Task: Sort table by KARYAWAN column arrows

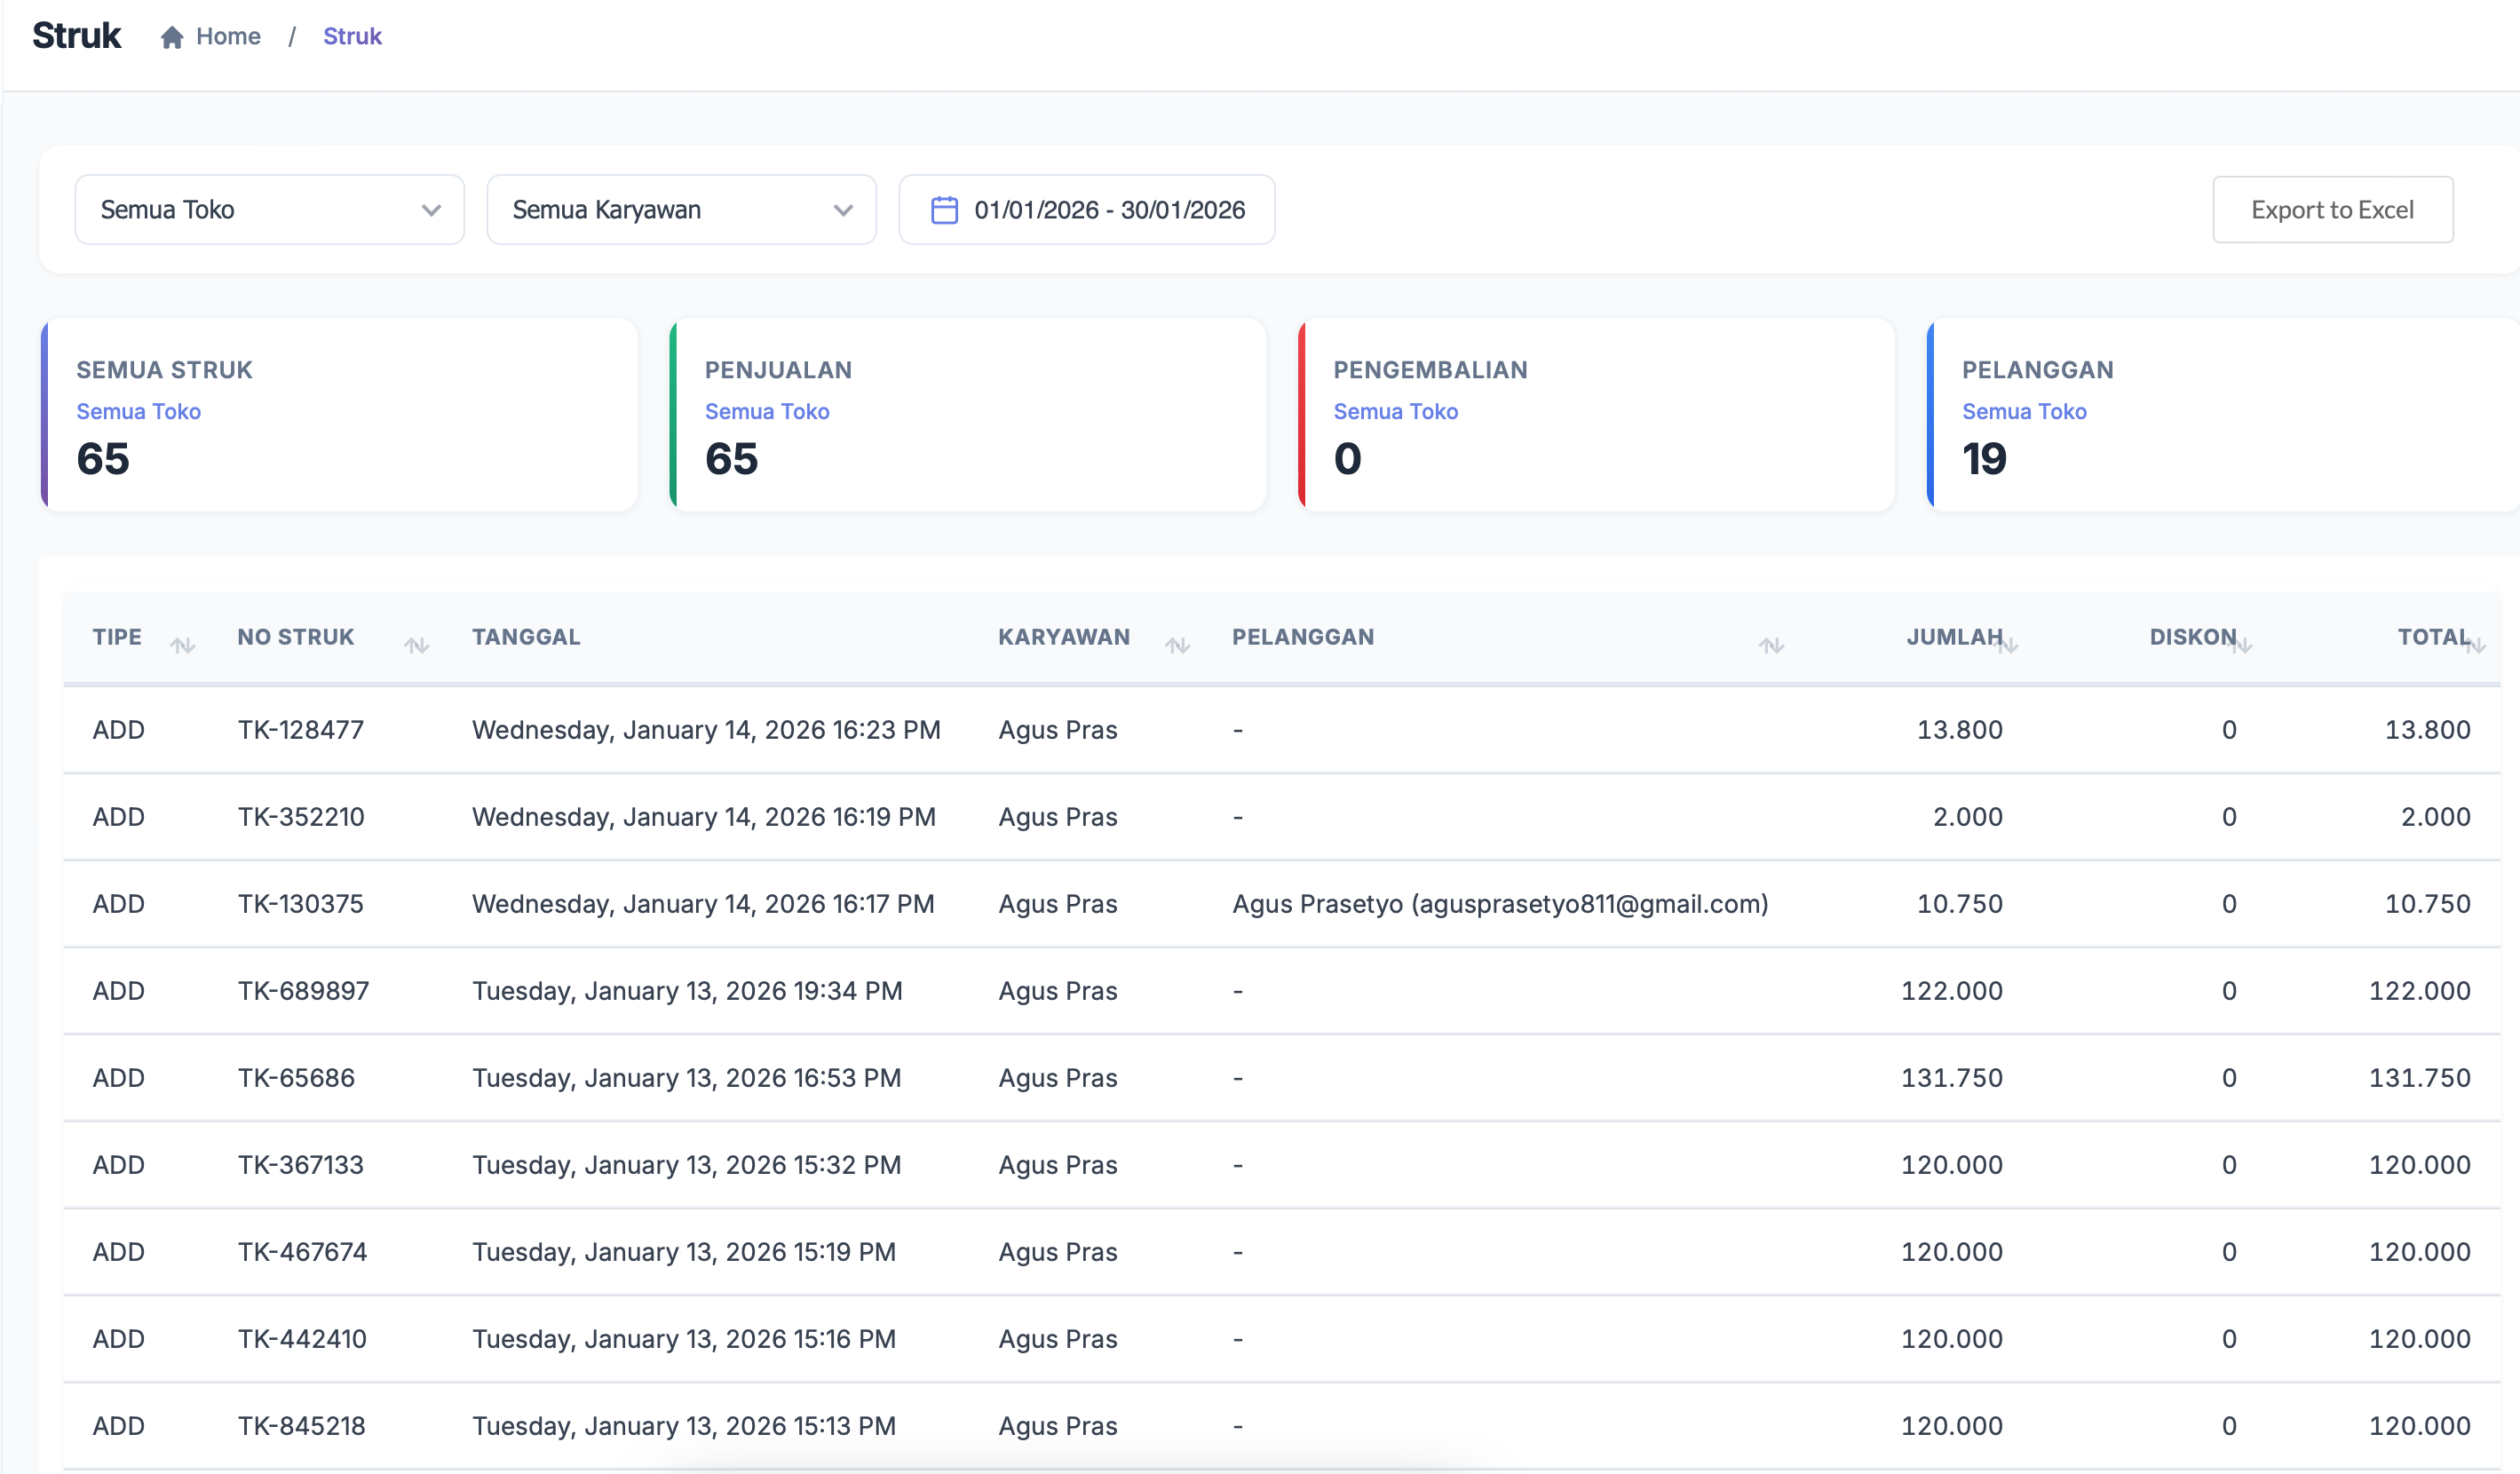Action: [x=1177, y=646]
